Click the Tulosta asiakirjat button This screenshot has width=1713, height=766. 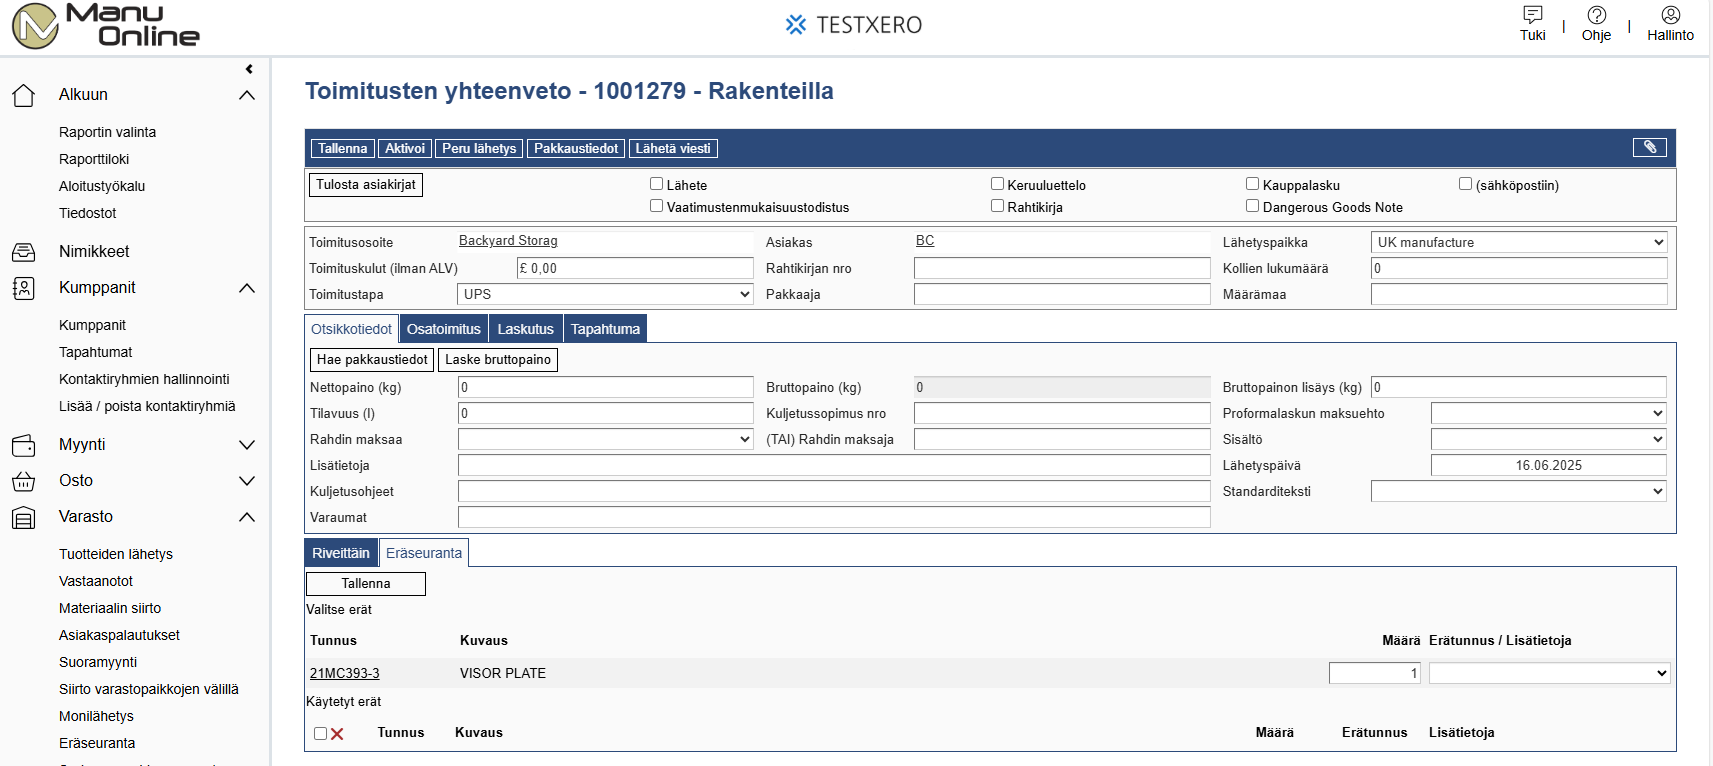[366, 185]
